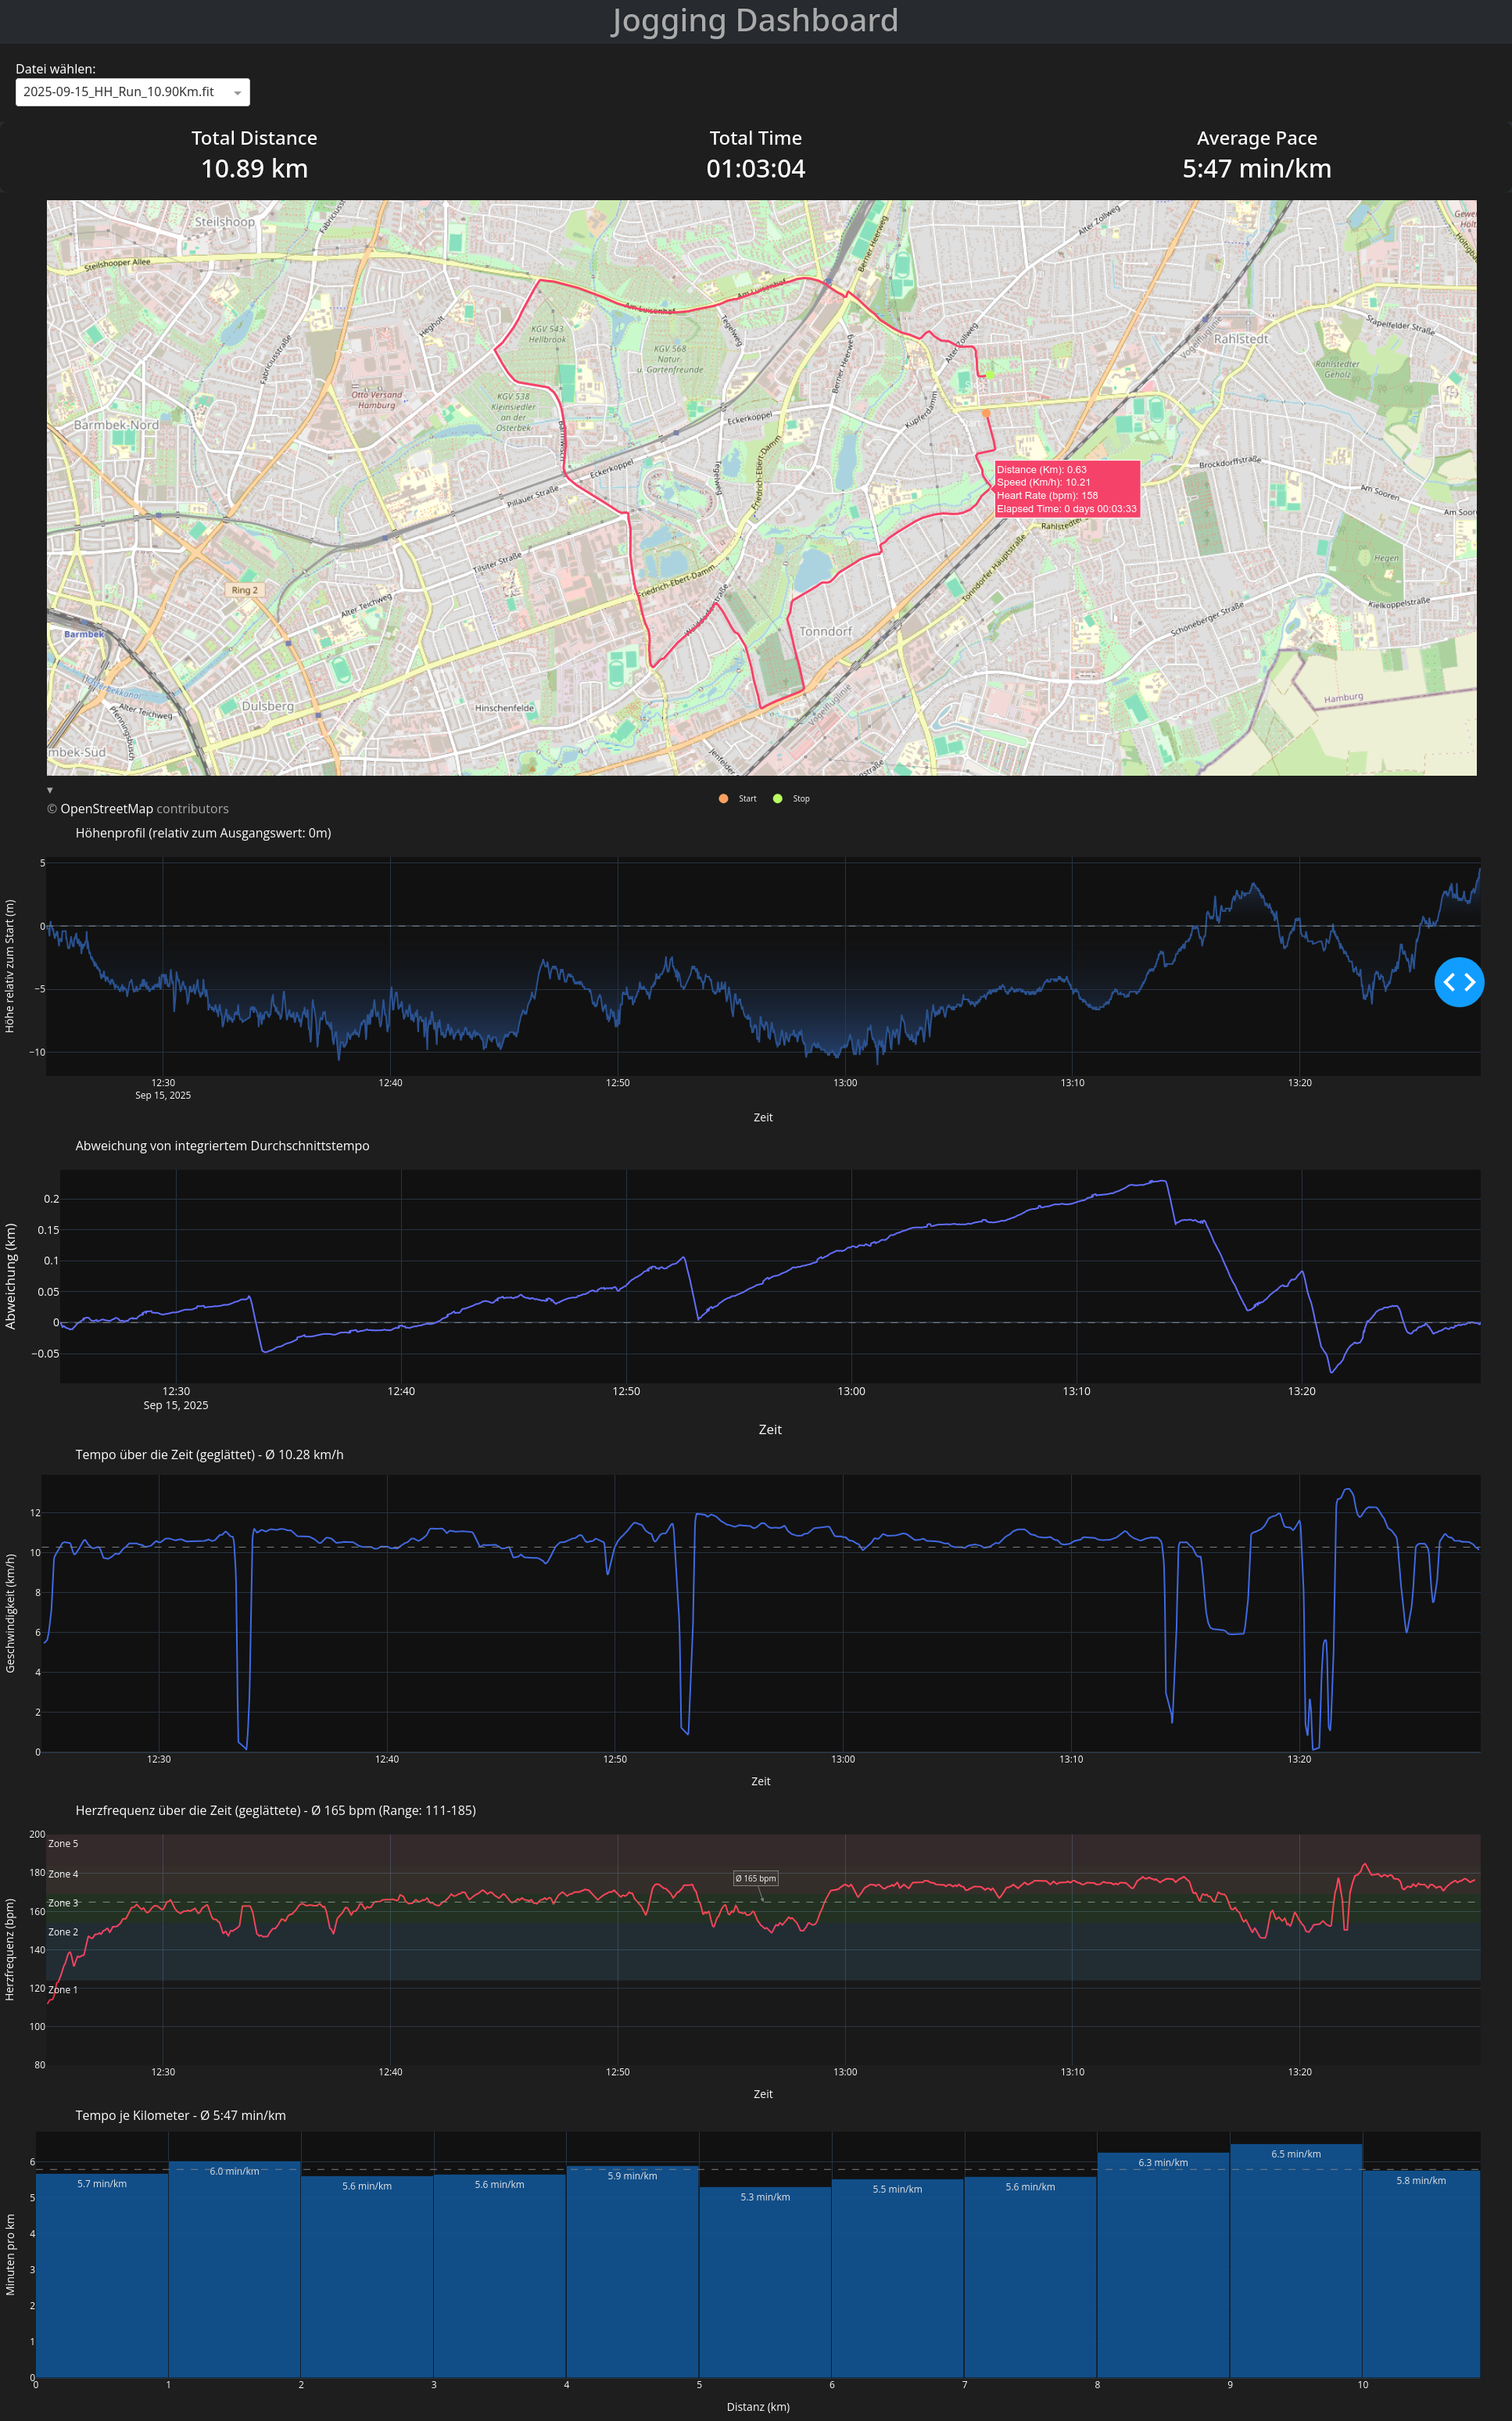Screen dimensions: 1512x2421
Task: Click the pink route info tooltip
Action: click(1066, 489)
